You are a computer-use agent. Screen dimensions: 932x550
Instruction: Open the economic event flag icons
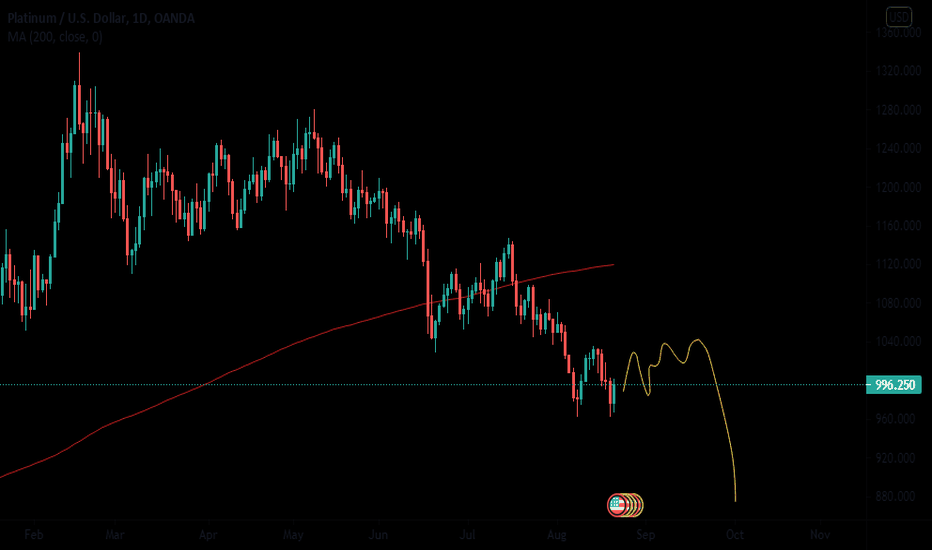click(x=625, y=505)
